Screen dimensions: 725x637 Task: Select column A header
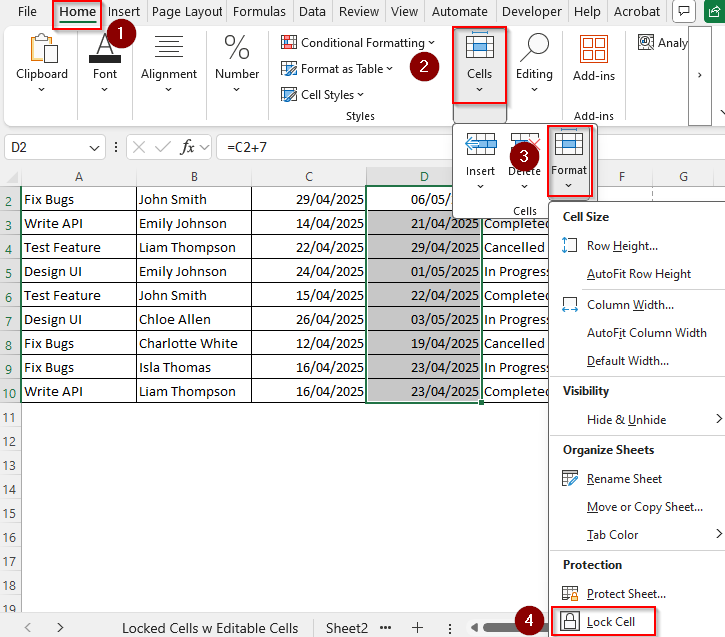(x=79, y=177)
